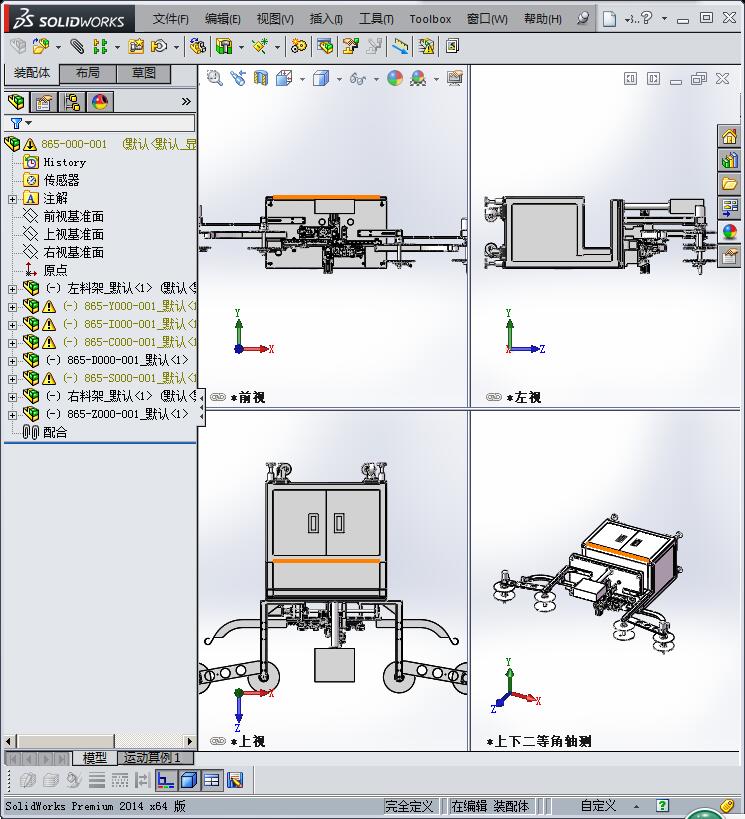Toggle link icon beside *前视 view label
The image size is (745, 819).
click(217, 397)
